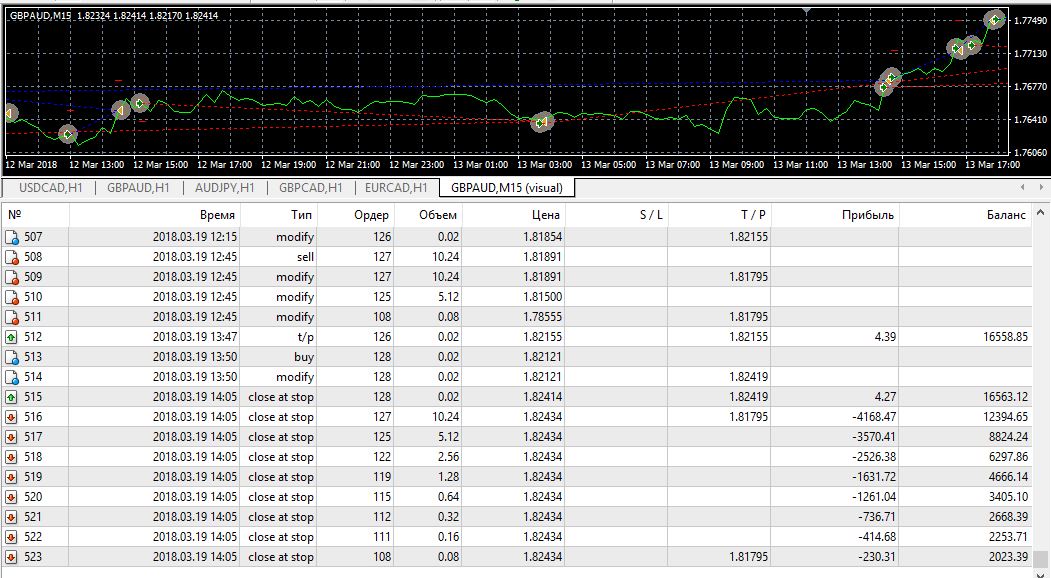Sort by the Прибыль column header
The width and height of the screenshot is (1051, 578).
click(834, 215)
